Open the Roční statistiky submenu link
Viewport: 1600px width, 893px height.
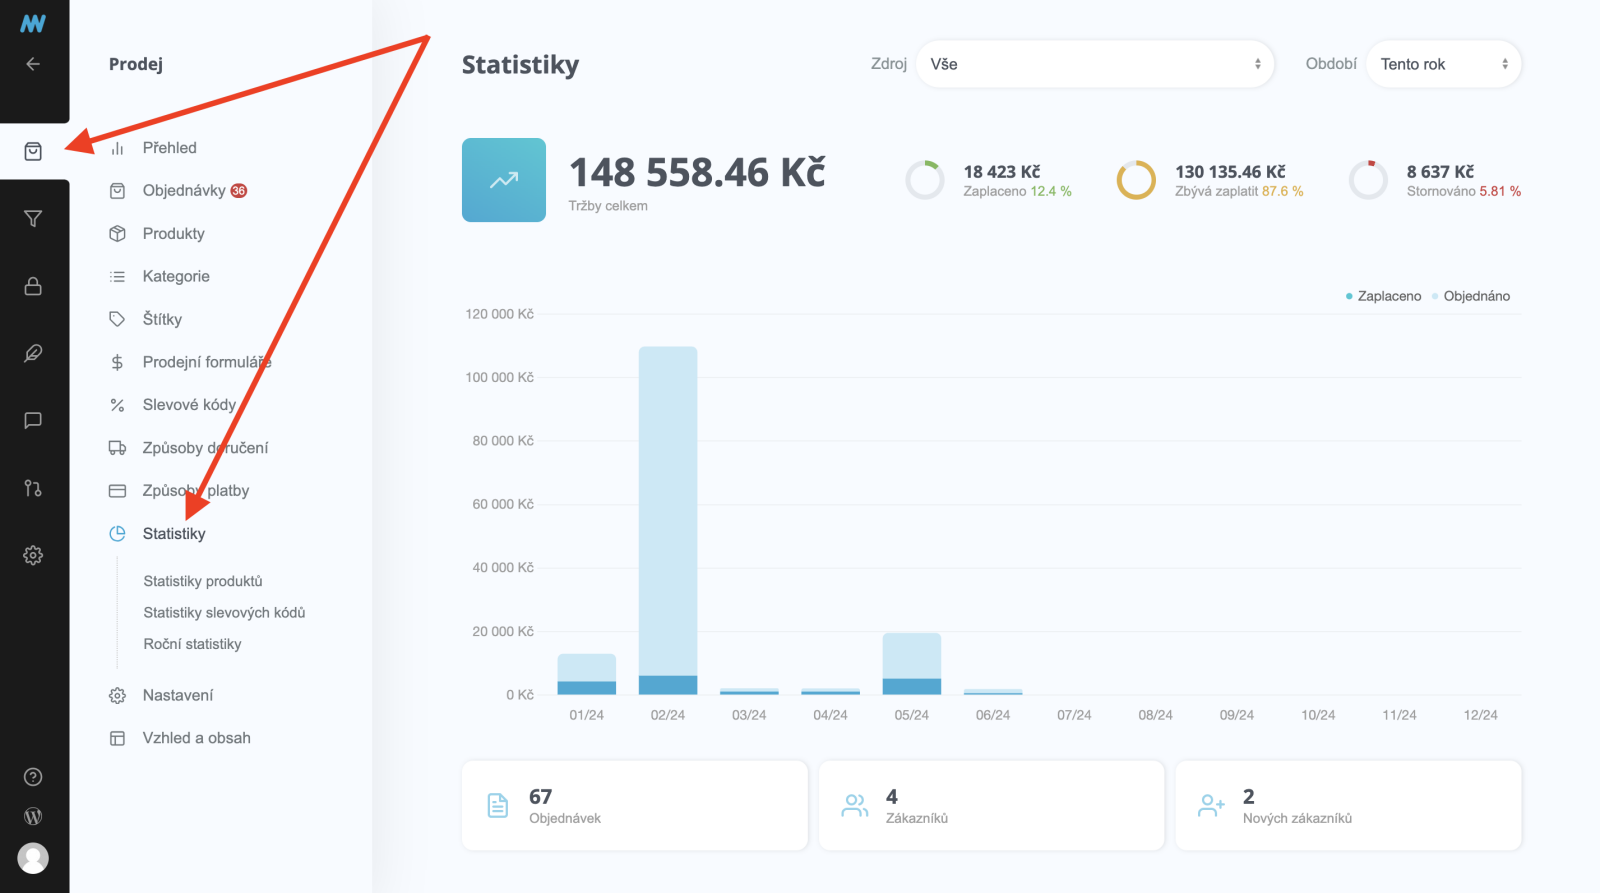(192, 644)
